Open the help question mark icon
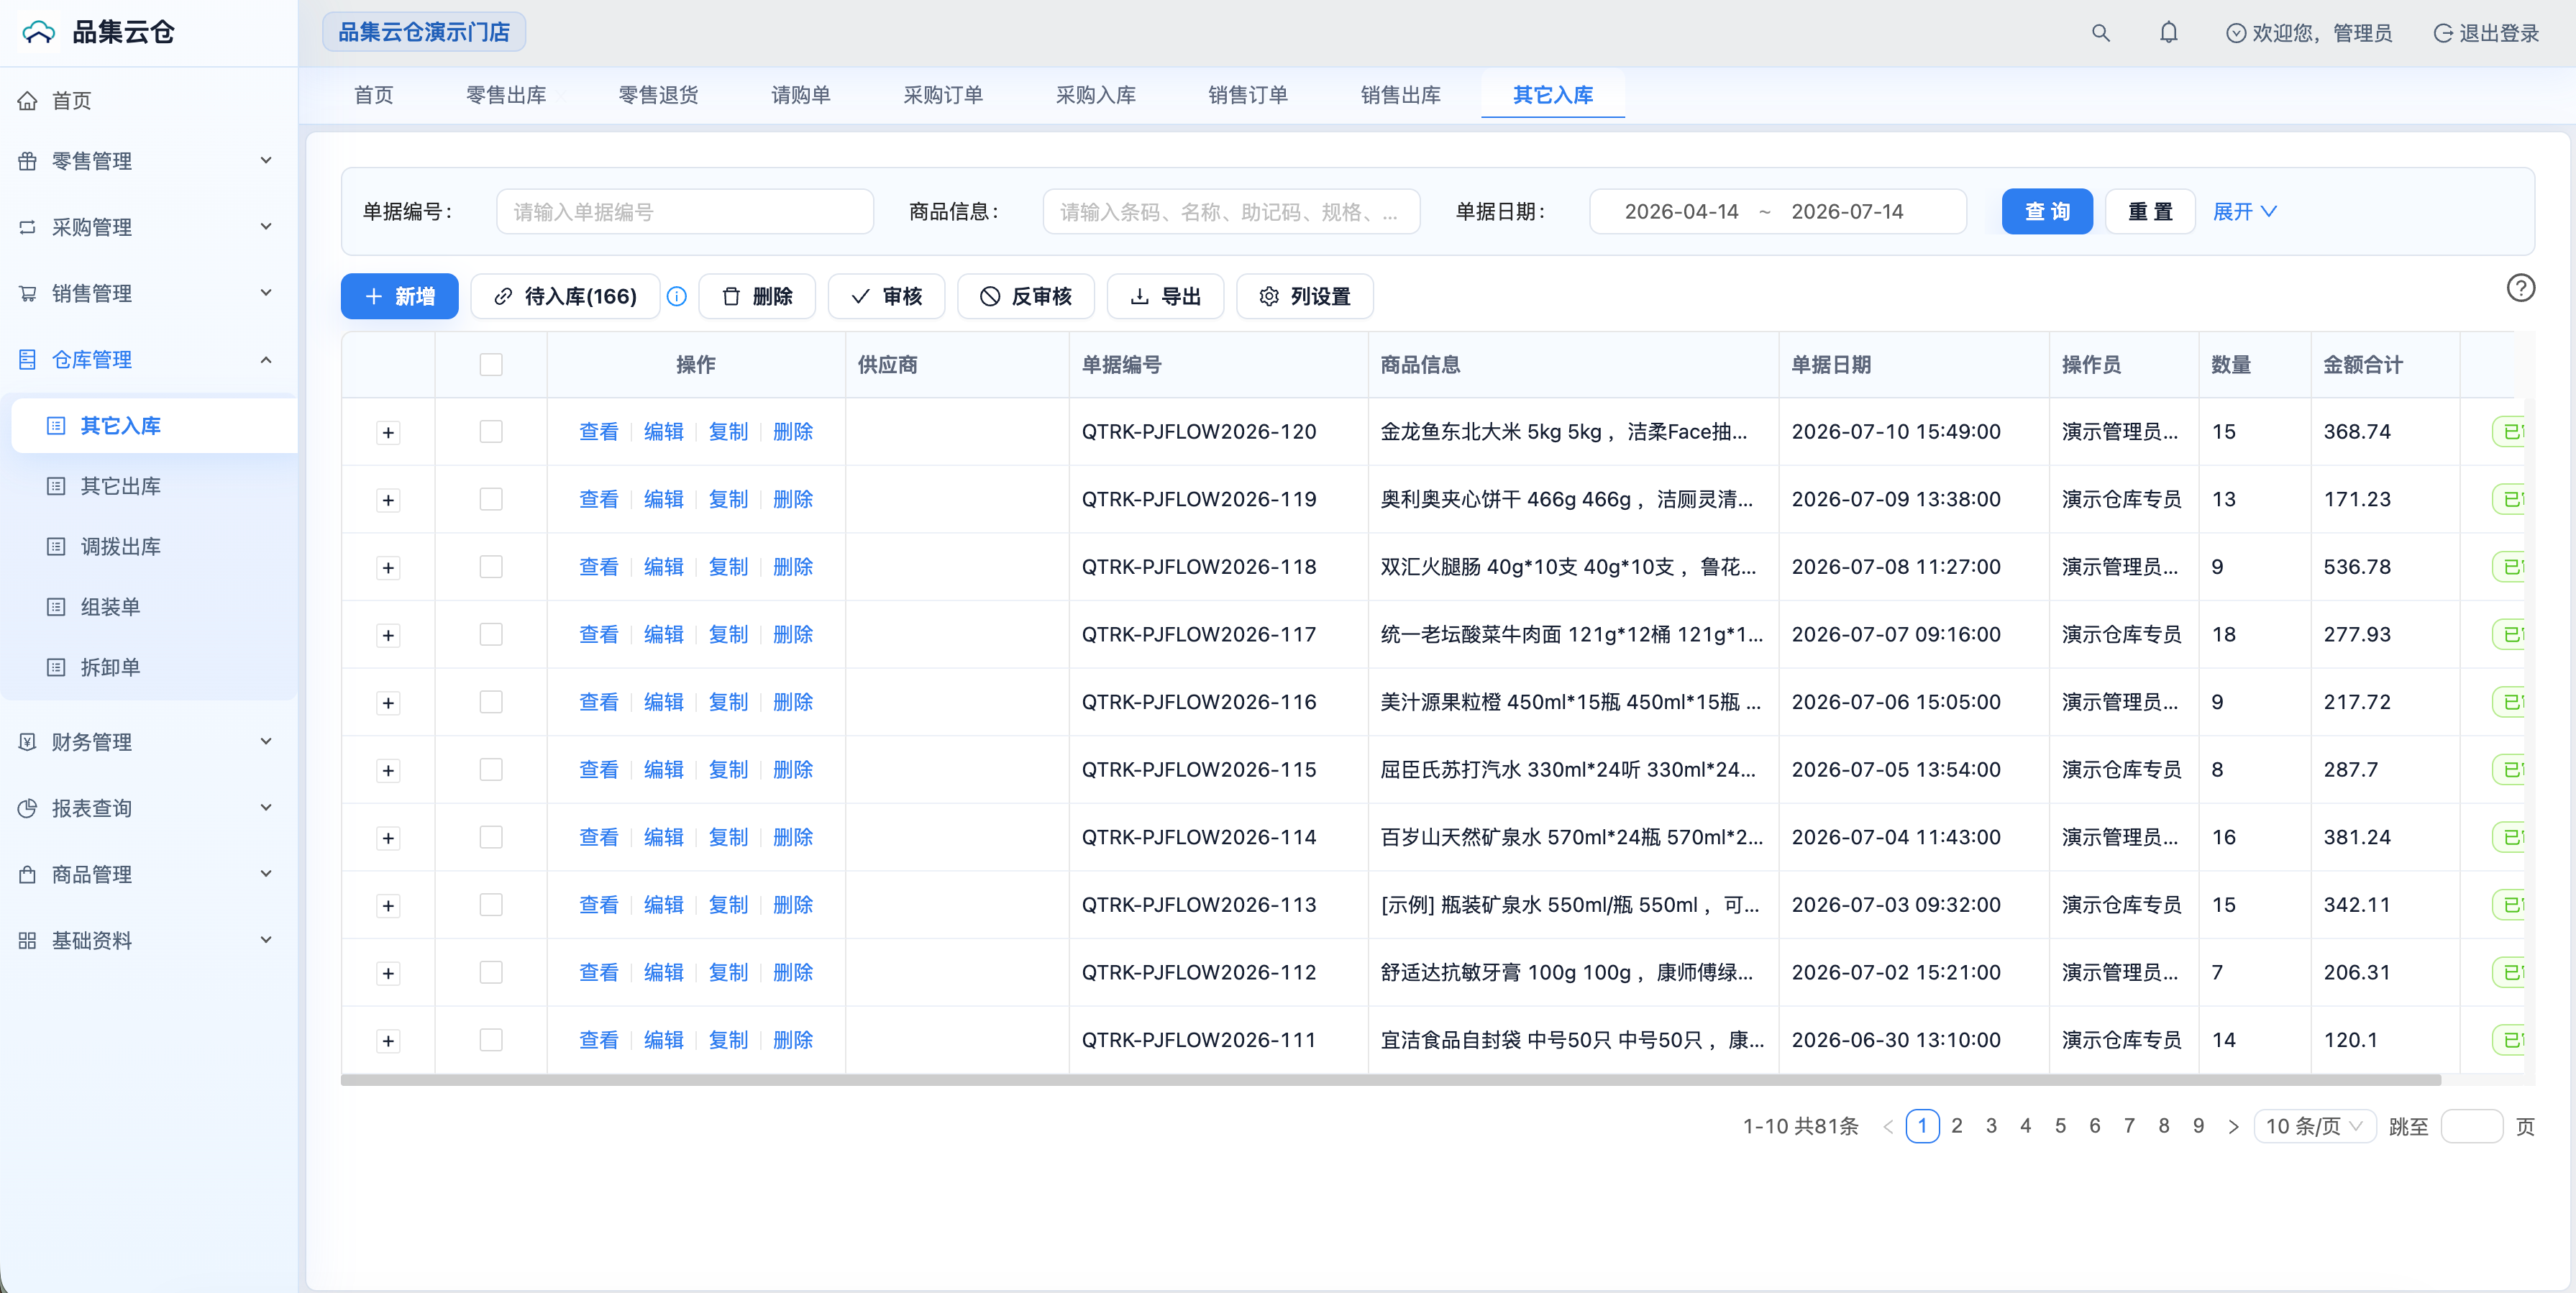Viewport: 2576px width, 1293px height. [x=2521, y=288]
